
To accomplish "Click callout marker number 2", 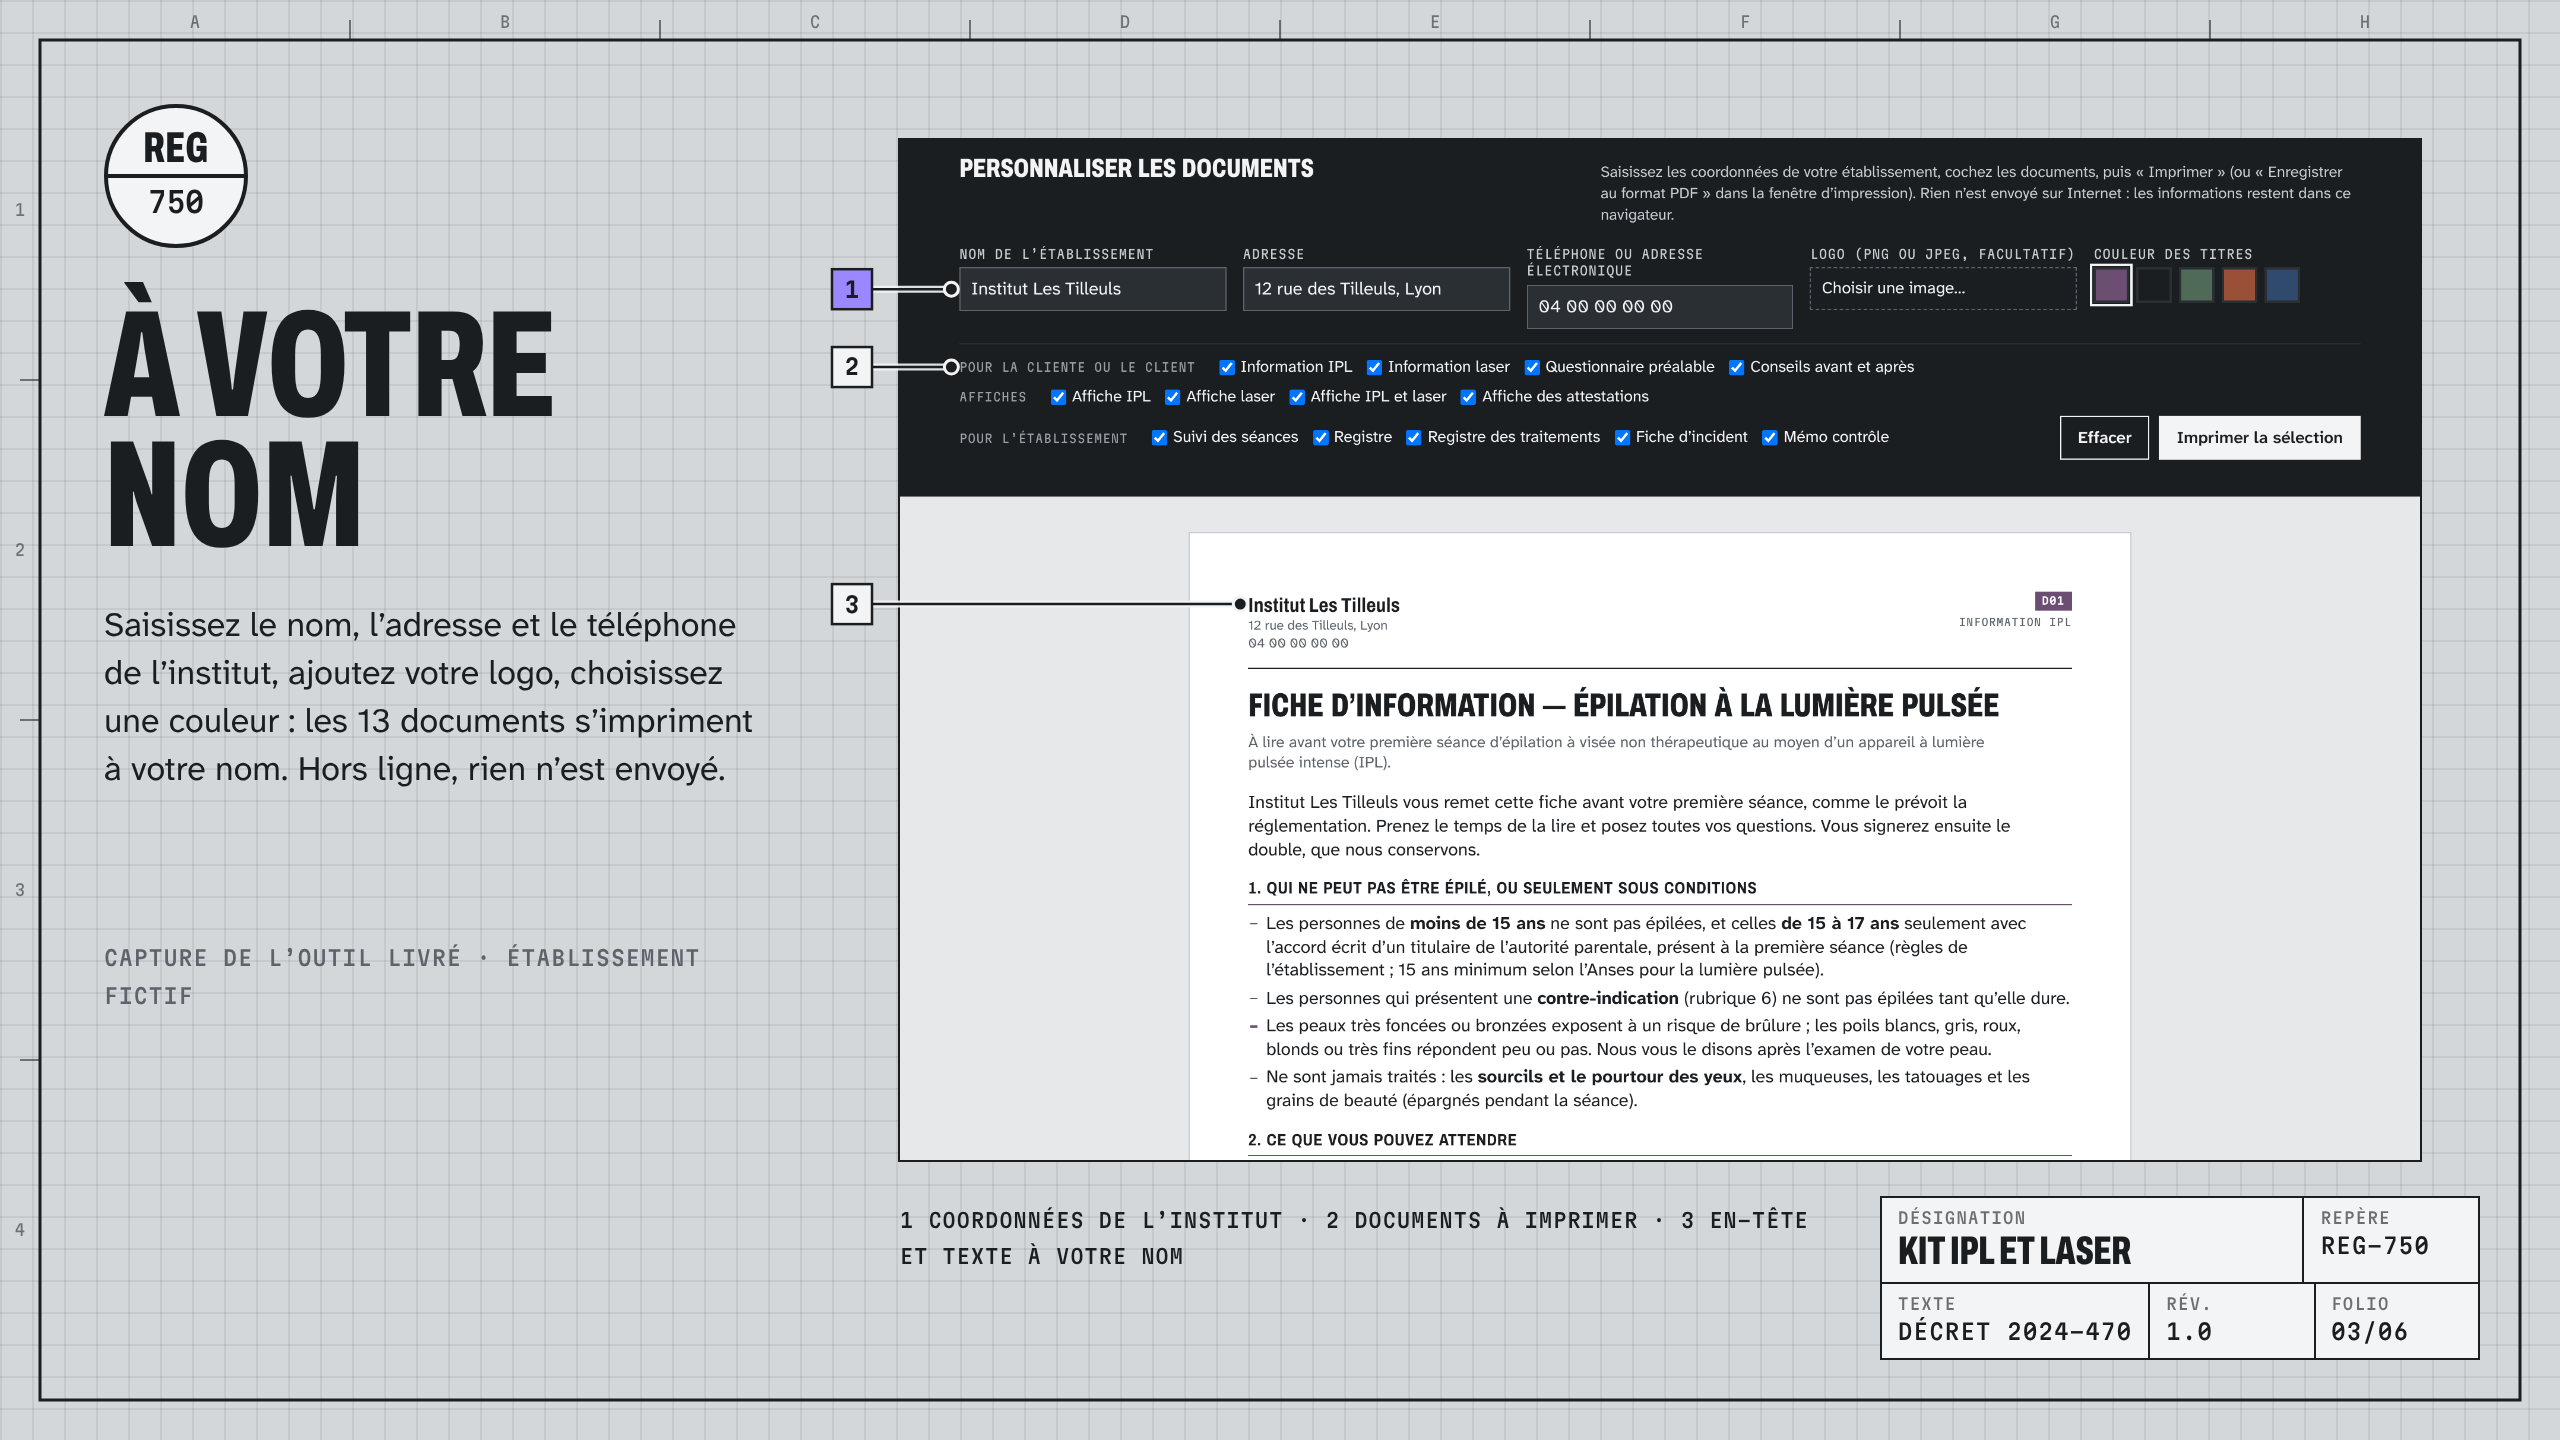I will 852,367.
